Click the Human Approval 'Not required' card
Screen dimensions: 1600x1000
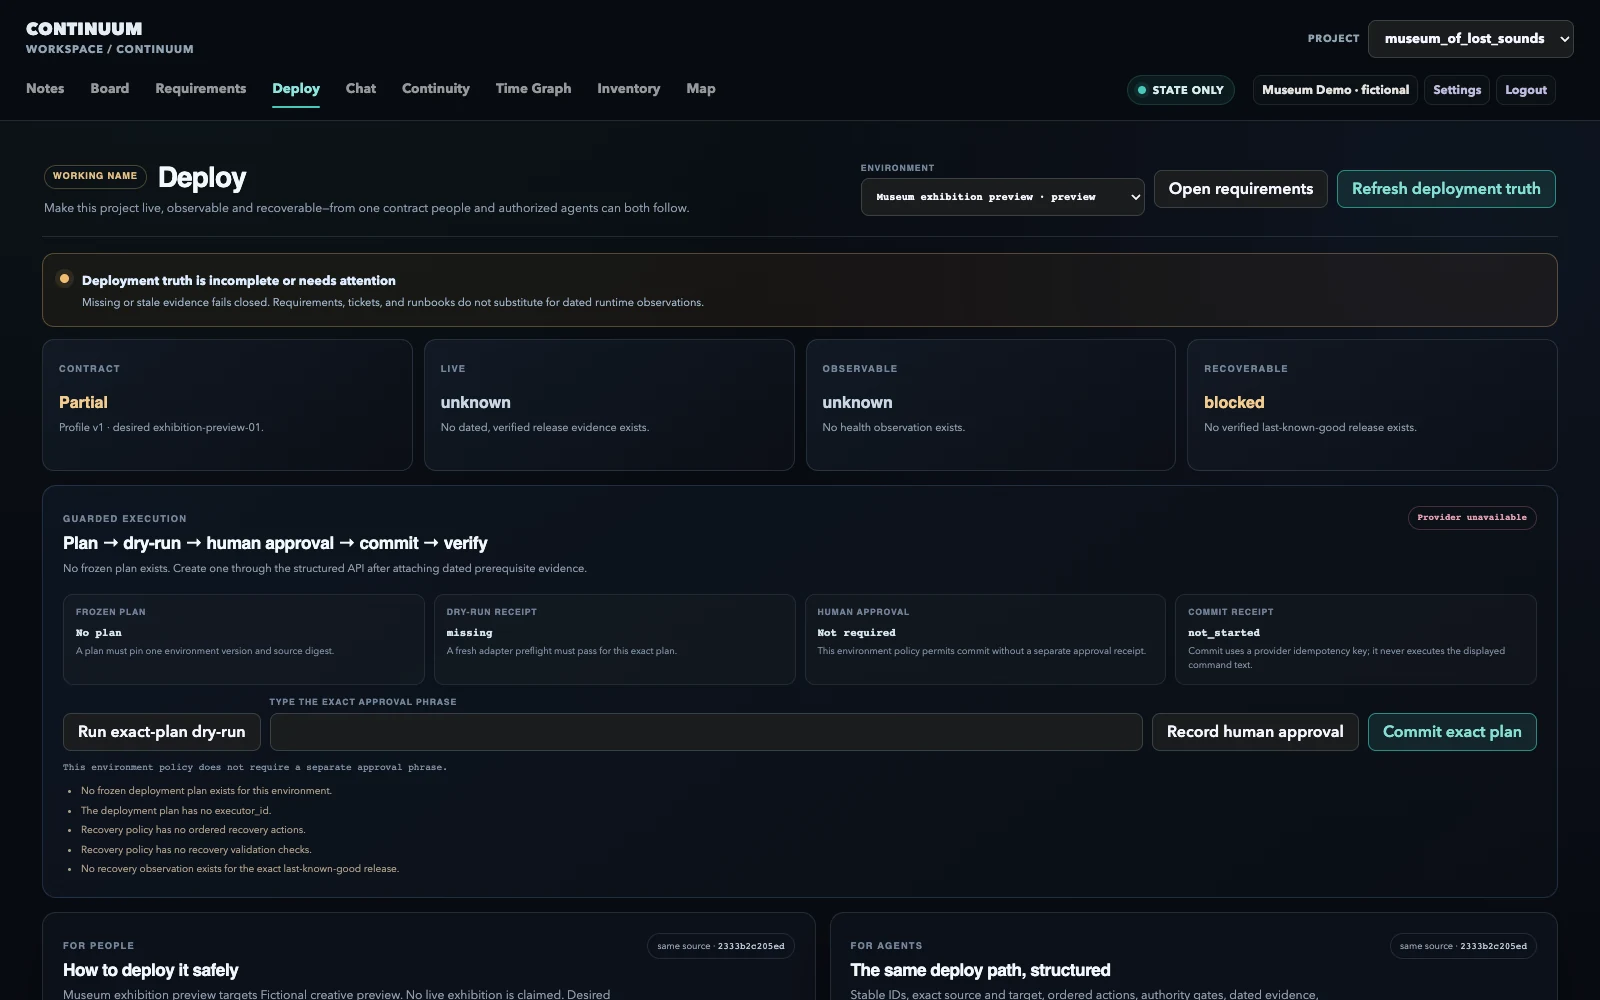pyautogui.click(x=985, y=640)
